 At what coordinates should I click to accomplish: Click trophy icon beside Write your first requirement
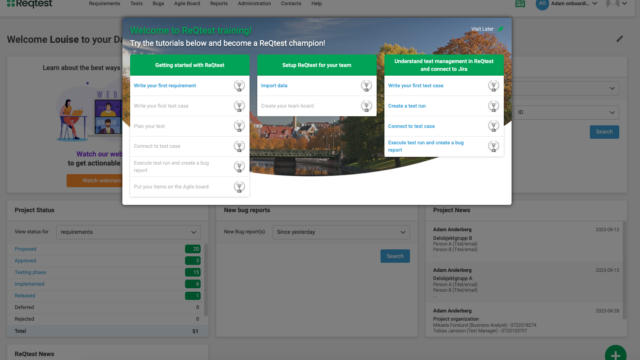[x=239, y=86]
